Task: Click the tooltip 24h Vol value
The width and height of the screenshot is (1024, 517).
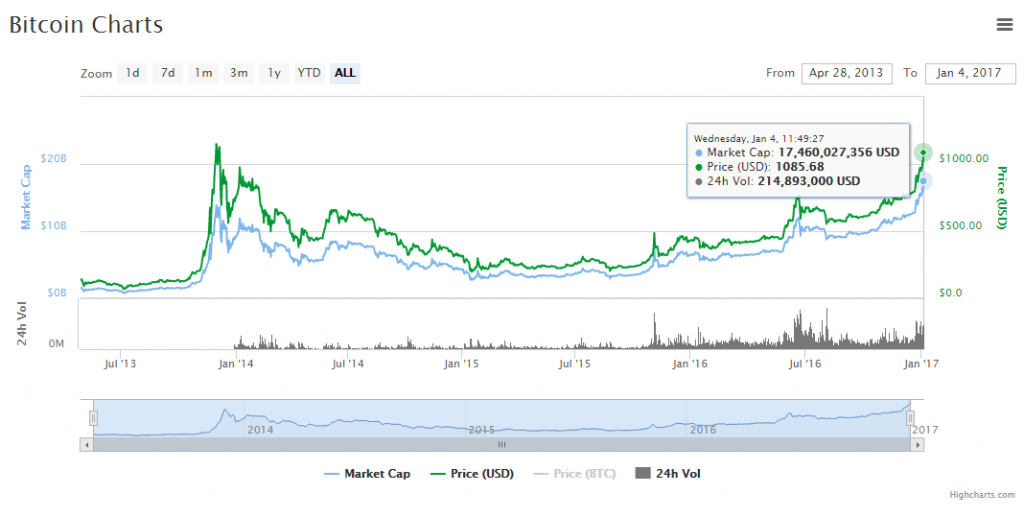Action: pyautogui.click(x=809, y=181)
